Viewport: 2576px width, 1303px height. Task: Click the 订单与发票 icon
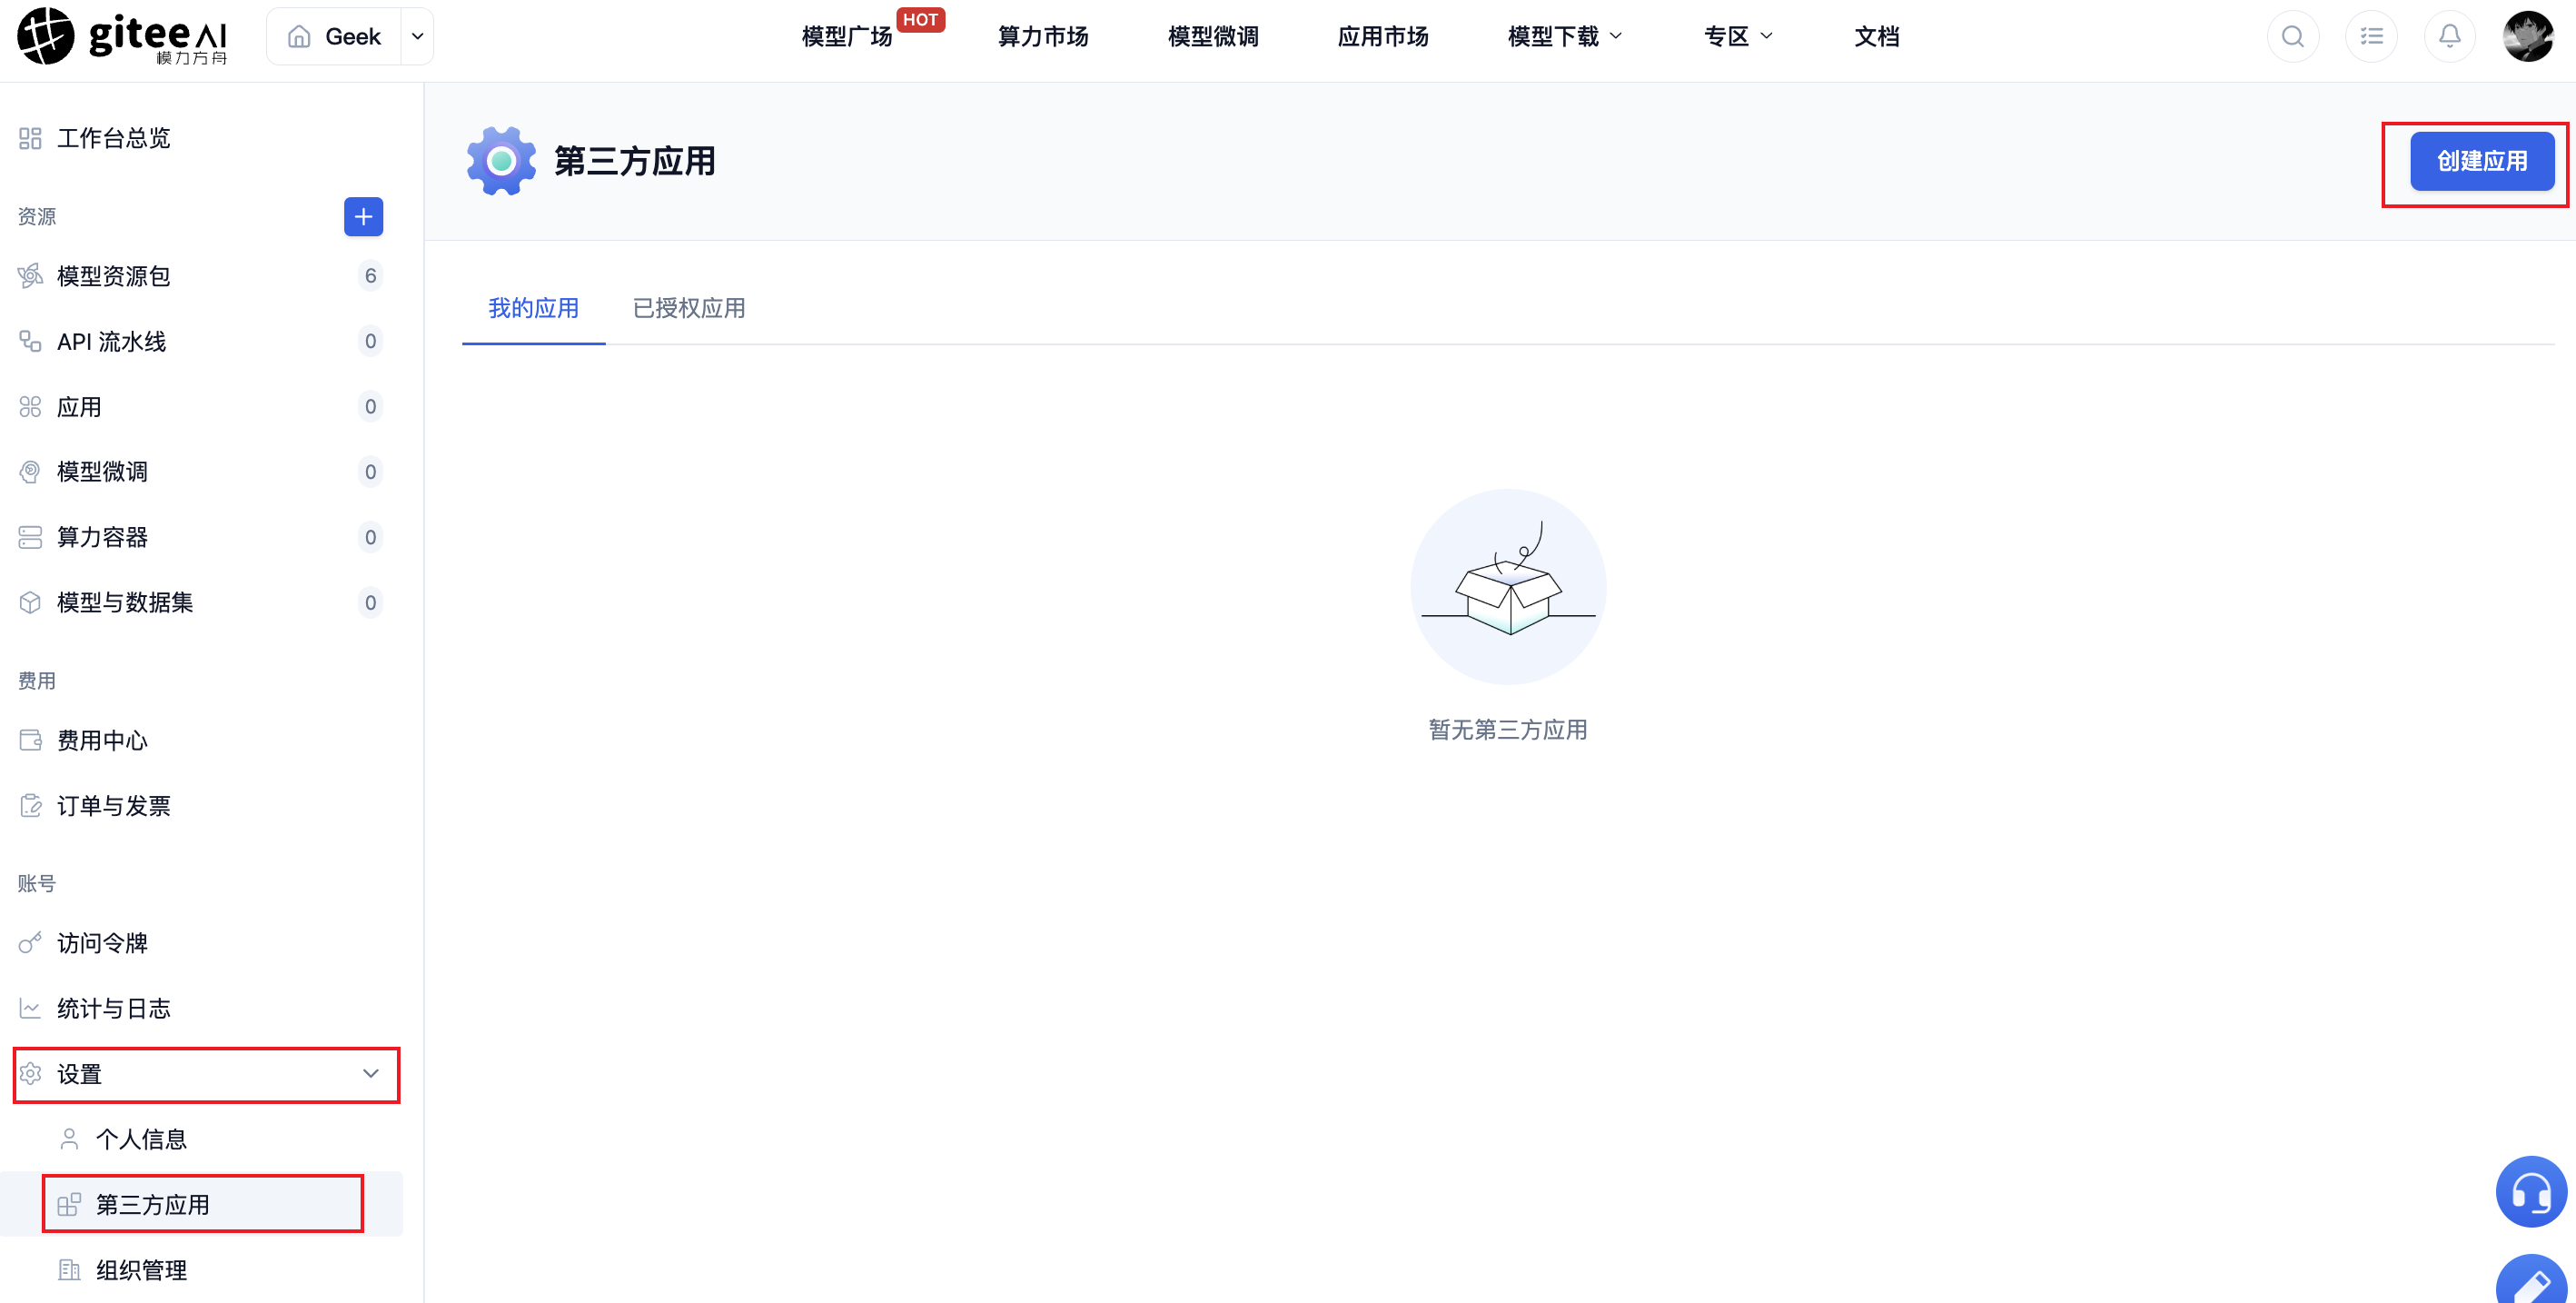[30, 806]
